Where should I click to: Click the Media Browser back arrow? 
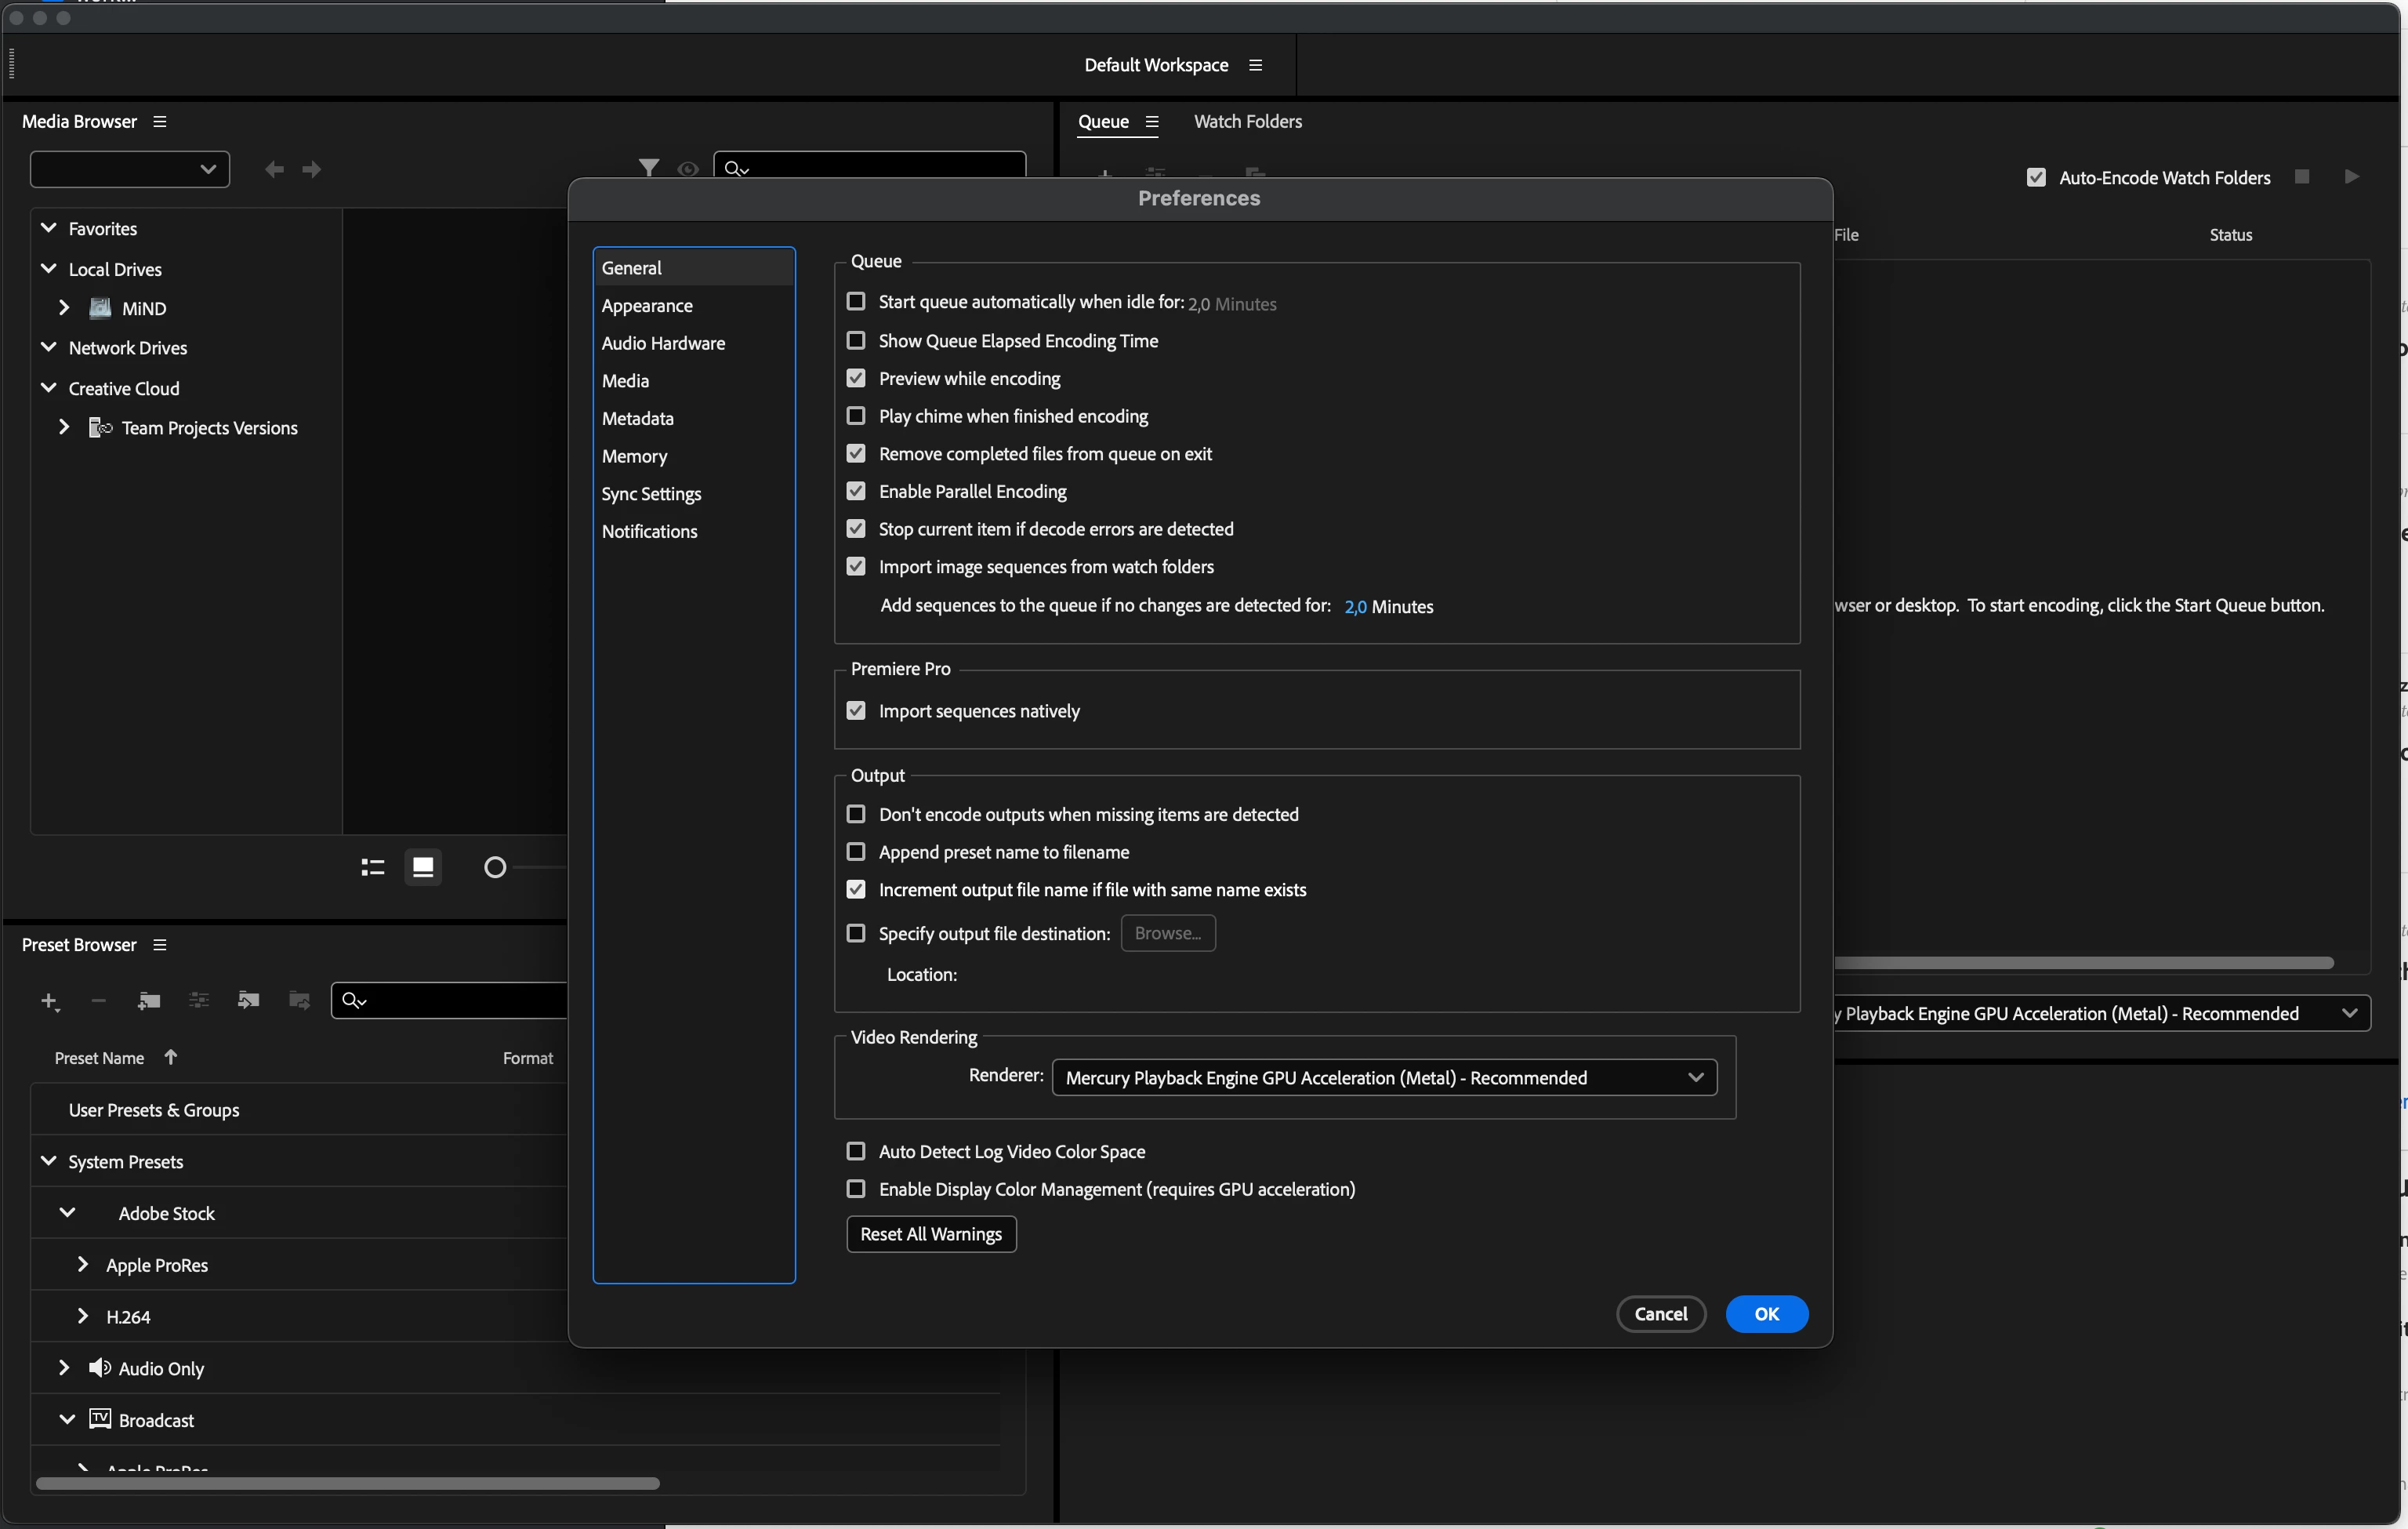(274, 169)
